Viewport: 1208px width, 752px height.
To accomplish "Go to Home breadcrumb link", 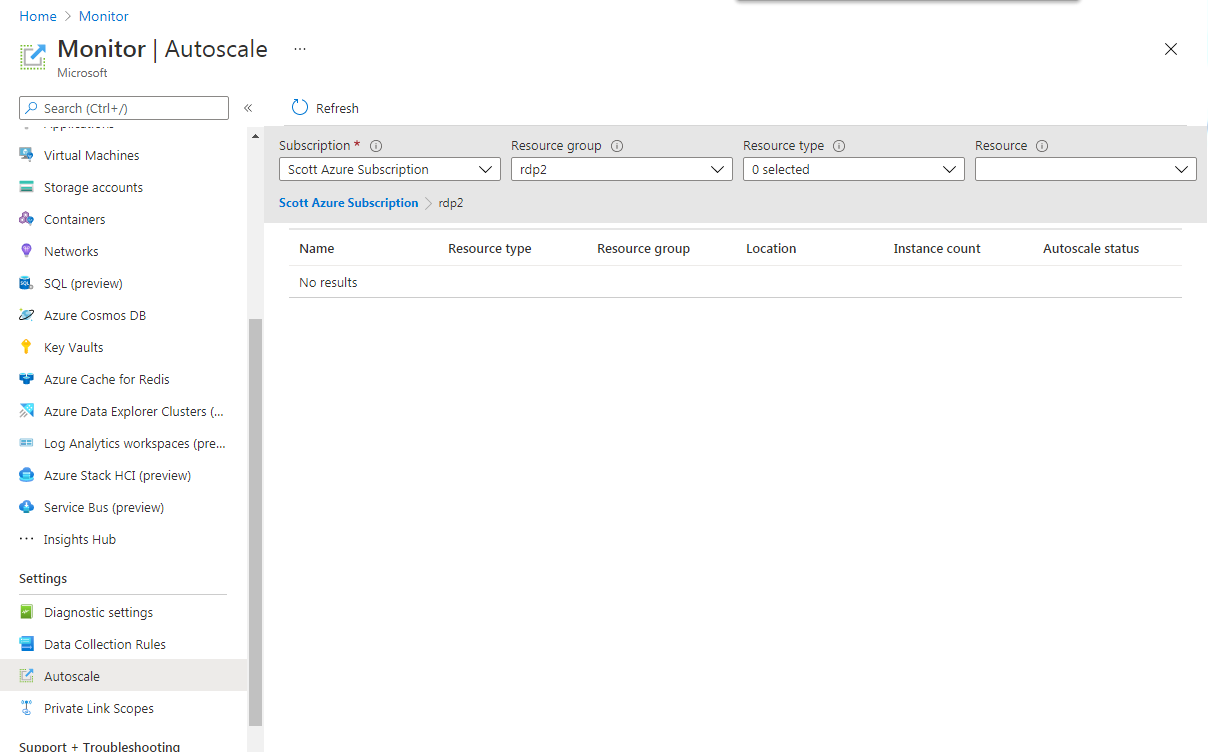I will (x=38, y=16).
